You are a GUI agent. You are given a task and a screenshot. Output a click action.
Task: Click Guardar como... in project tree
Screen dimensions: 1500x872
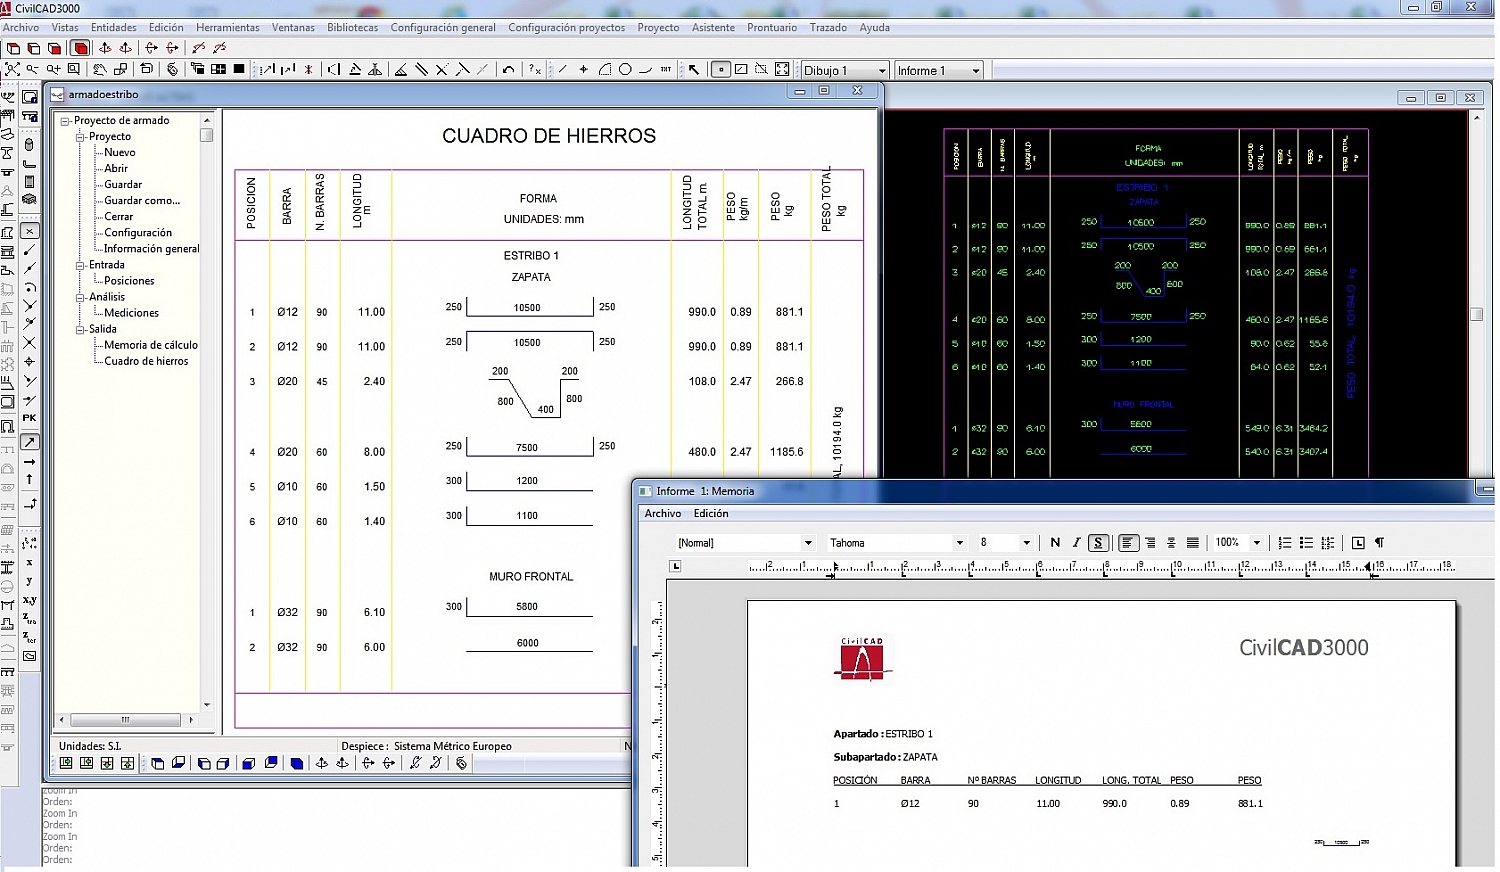point(142,201)
